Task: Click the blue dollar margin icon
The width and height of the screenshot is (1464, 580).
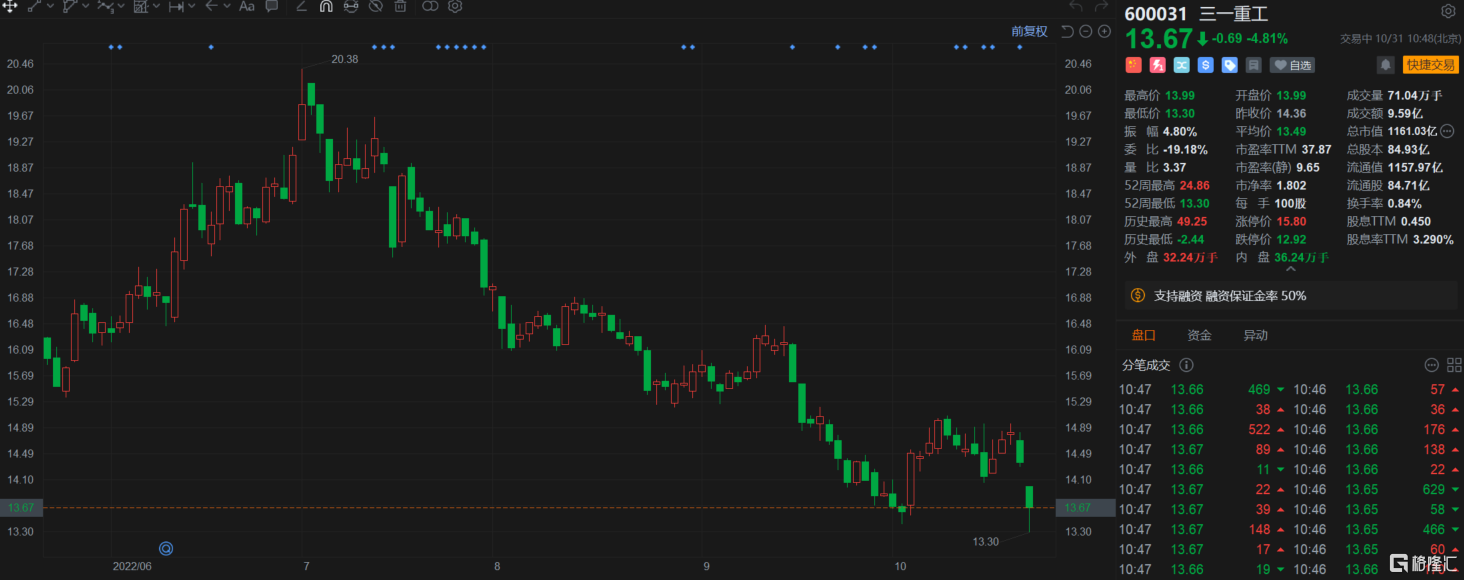Action: click(x=1206, y=65)
